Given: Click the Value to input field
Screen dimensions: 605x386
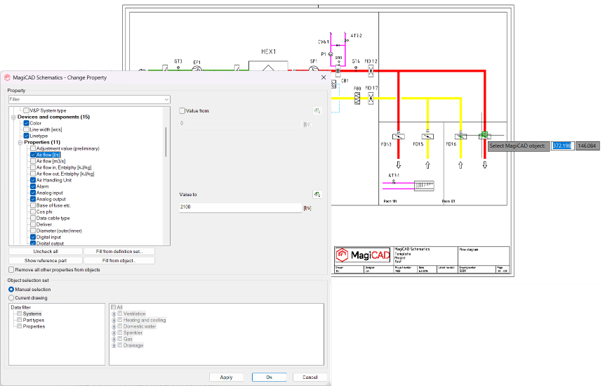Looking at the screenshot, I should click(x=240, y=207).
